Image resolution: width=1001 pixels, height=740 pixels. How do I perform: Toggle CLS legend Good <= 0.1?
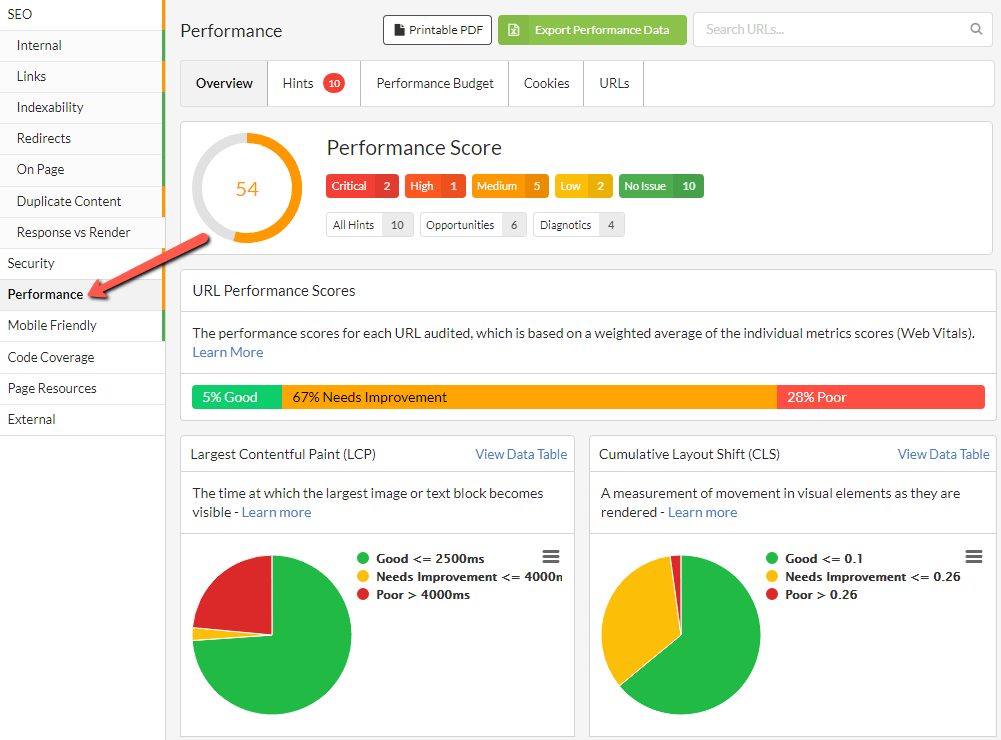pyautogui.click(x=815, y=558)
